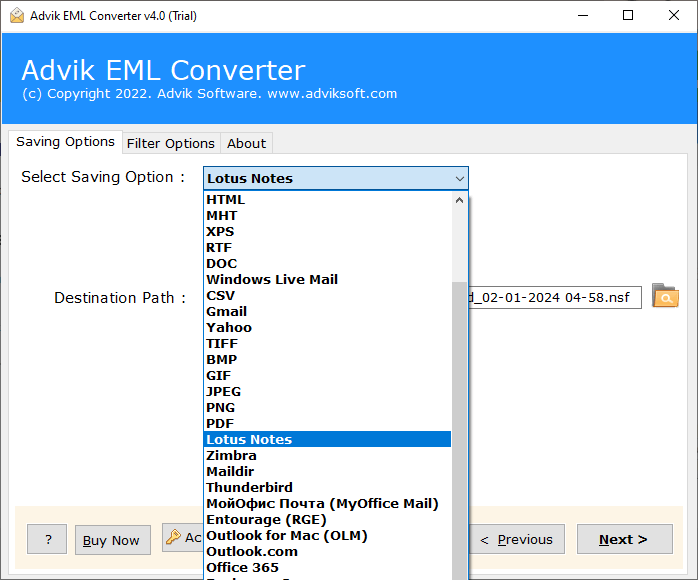Screen dimensions: 698x580
Task: Choose Entourage (RGE) option
Action: pyautogui.click(x=327, y=519)
